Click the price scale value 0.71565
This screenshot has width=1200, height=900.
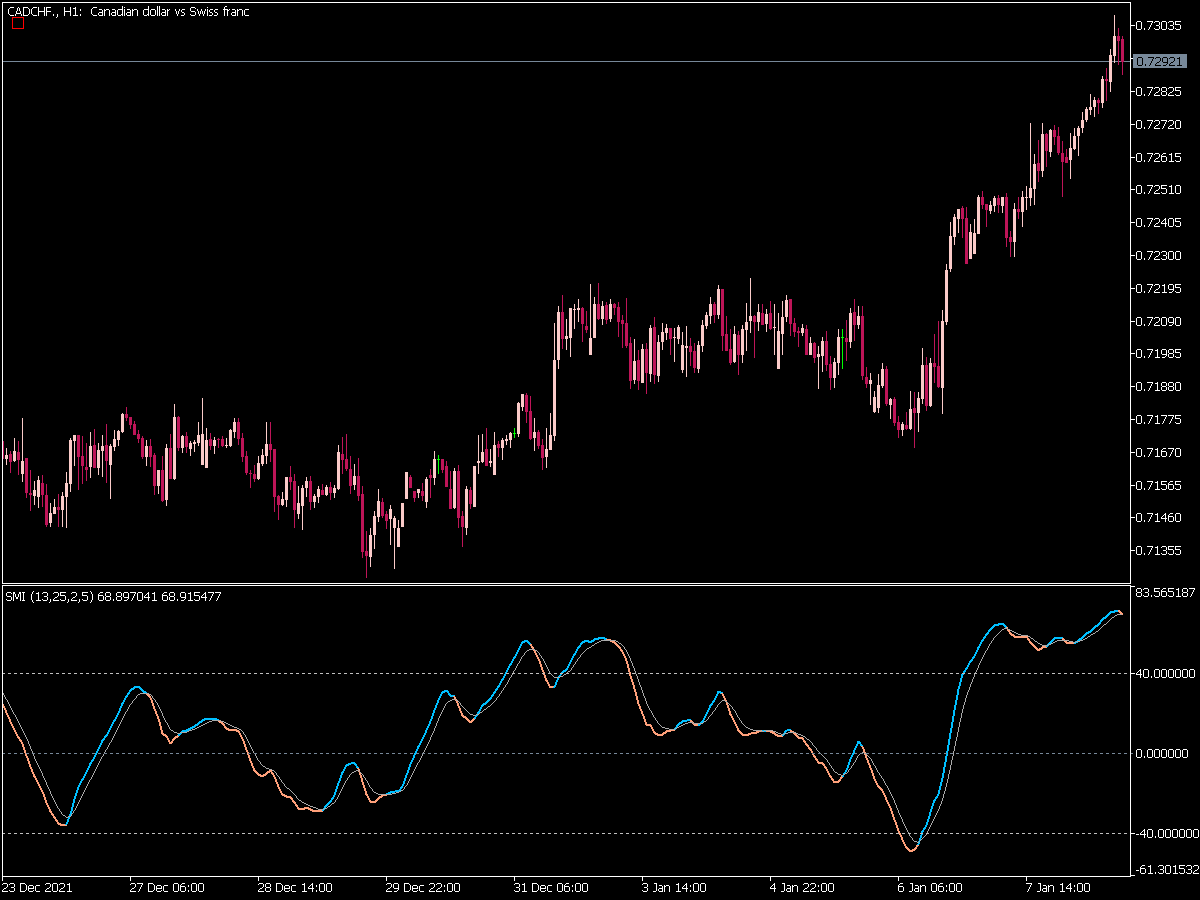(x=1161, y=485)
